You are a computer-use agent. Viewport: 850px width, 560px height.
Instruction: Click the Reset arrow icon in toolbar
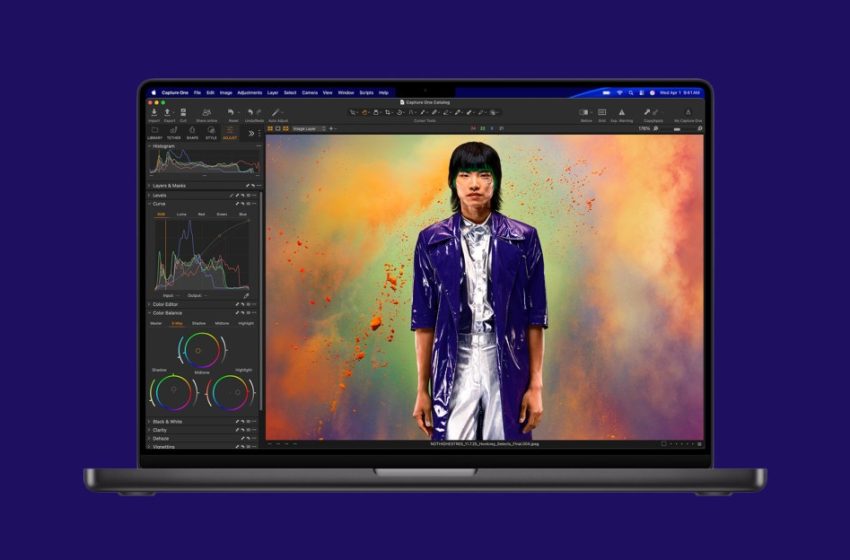(x=233, y=112)
